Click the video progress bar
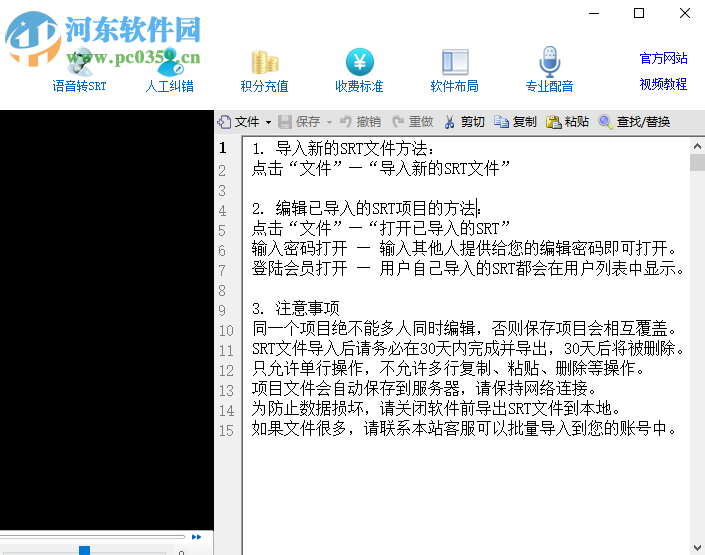705x555 pixels. tap(93, 537)
